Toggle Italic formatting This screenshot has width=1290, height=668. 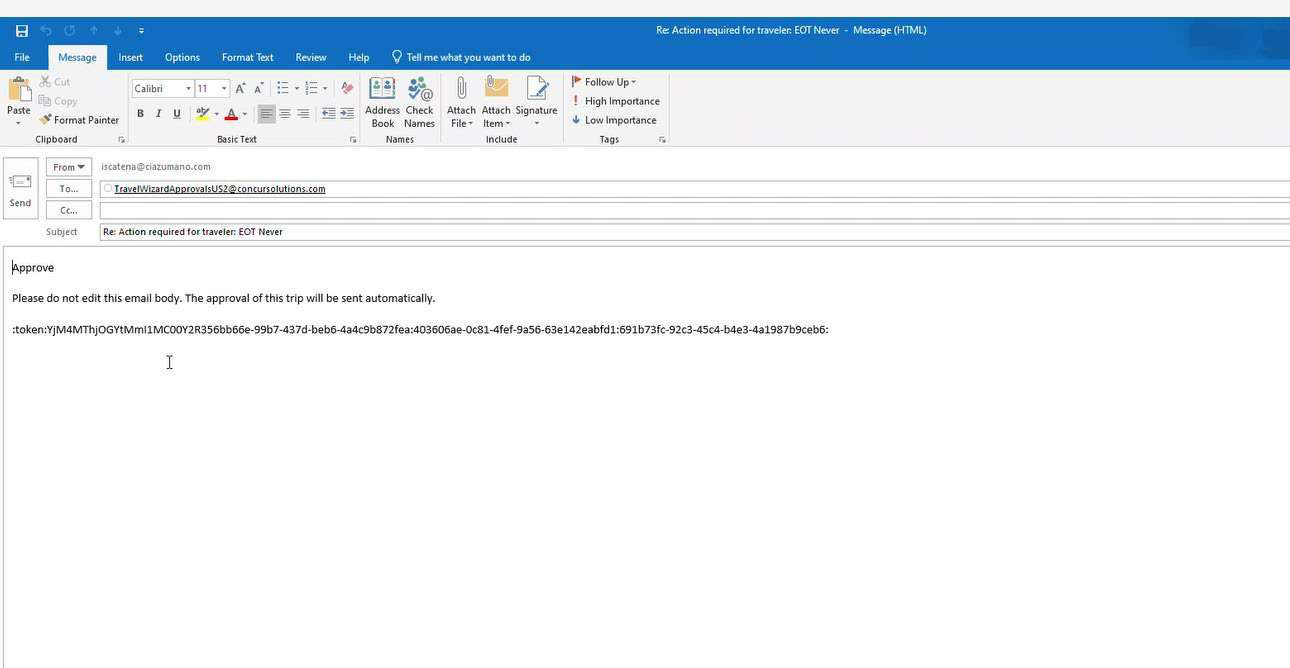coord(158,114)
